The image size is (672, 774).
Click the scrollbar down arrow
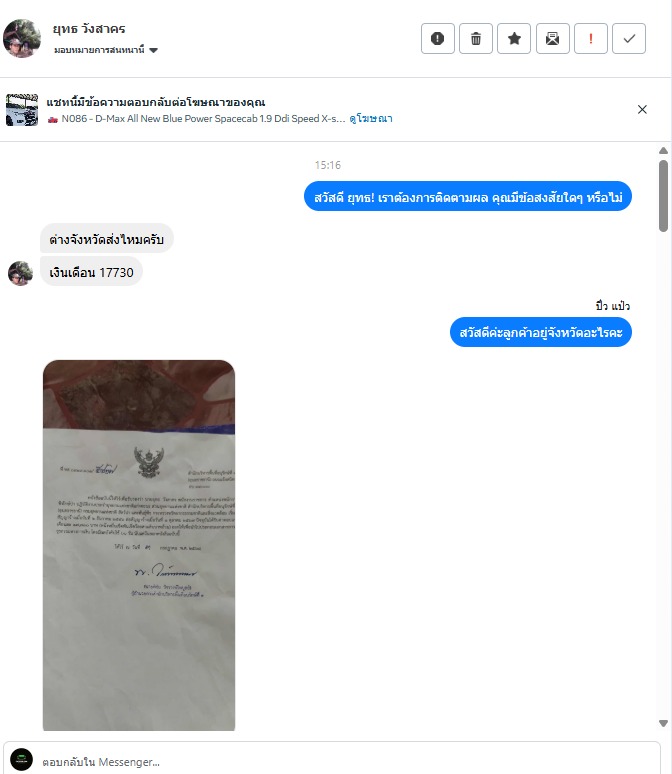tap(664, 723)
